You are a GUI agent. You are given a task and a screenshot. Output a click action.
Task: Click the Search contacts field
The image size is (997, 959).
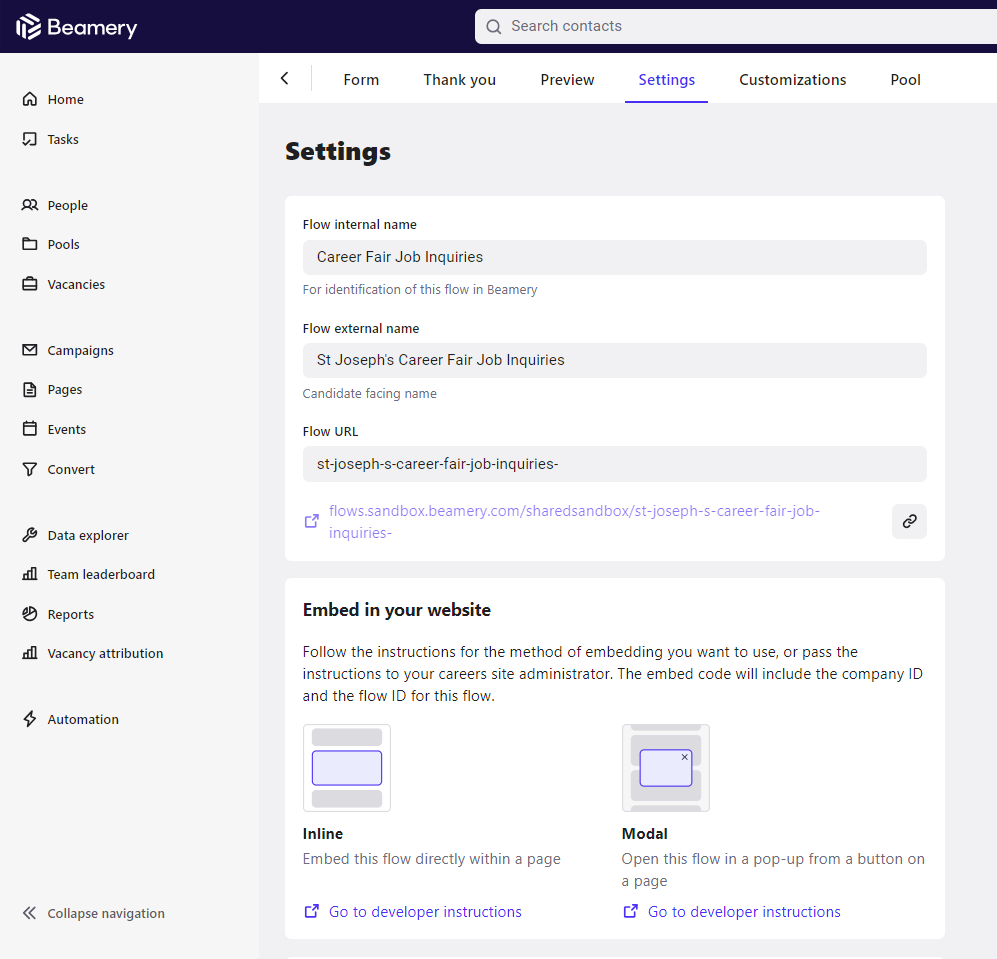(x=736, y=27)
